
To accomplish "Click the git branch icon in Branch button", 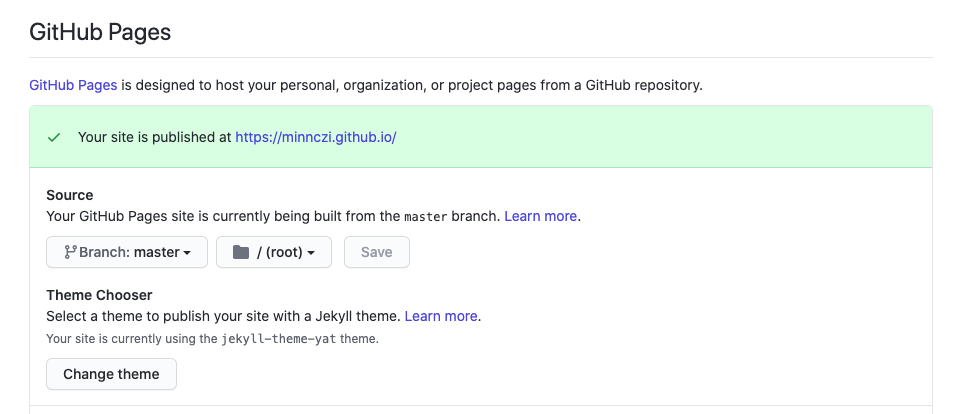I will coord(70,253).
